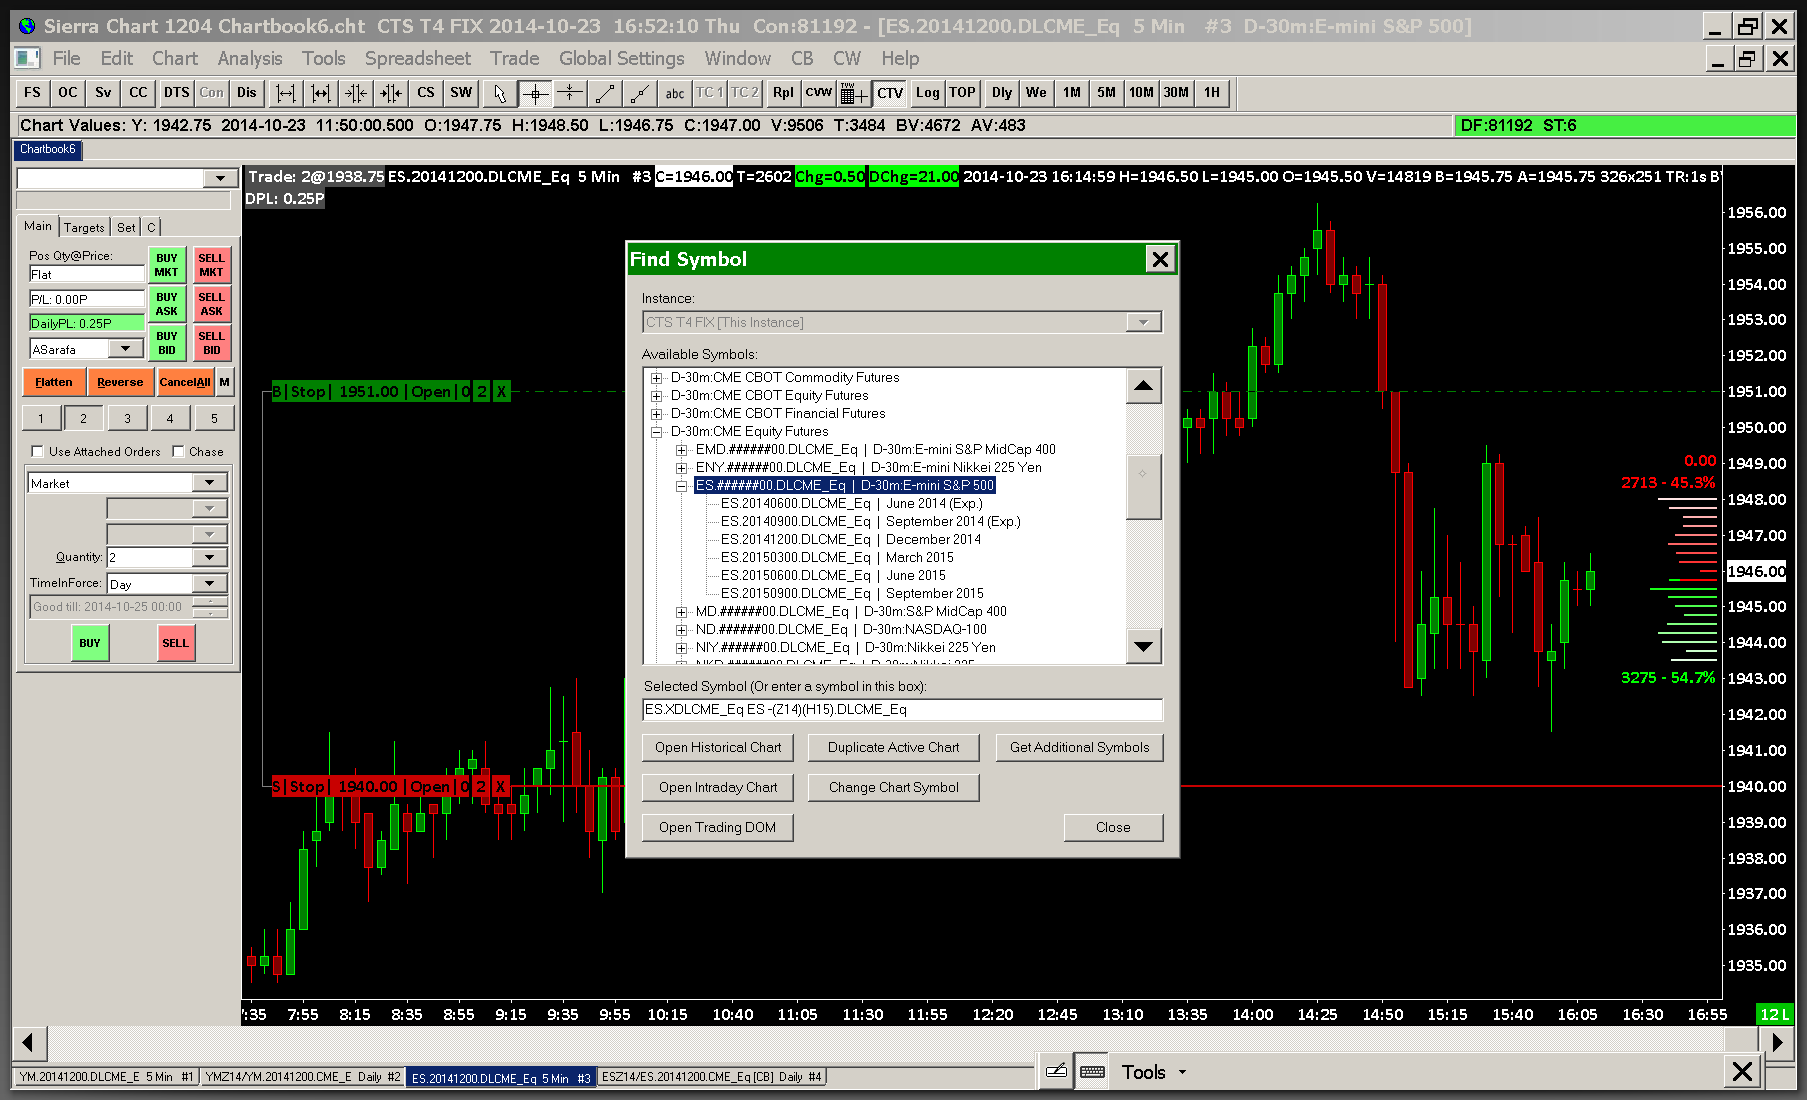Click the Selected Symbol input box

[902, 709]
